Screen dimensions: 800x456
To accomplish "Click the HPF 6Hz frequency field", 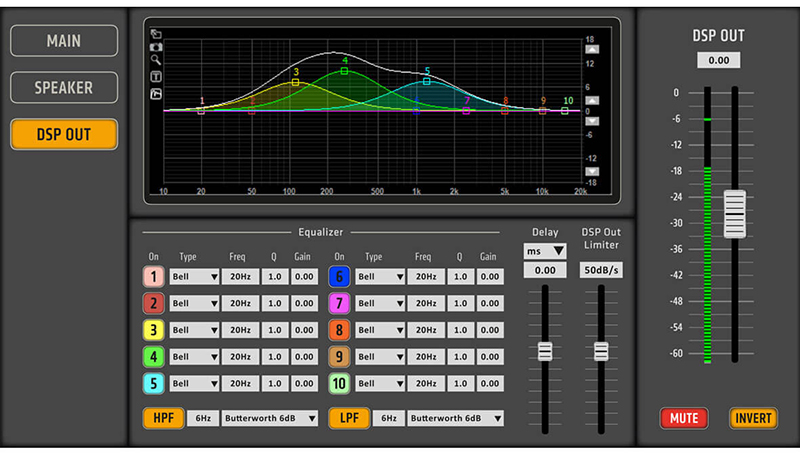I will tap(203, 418).
